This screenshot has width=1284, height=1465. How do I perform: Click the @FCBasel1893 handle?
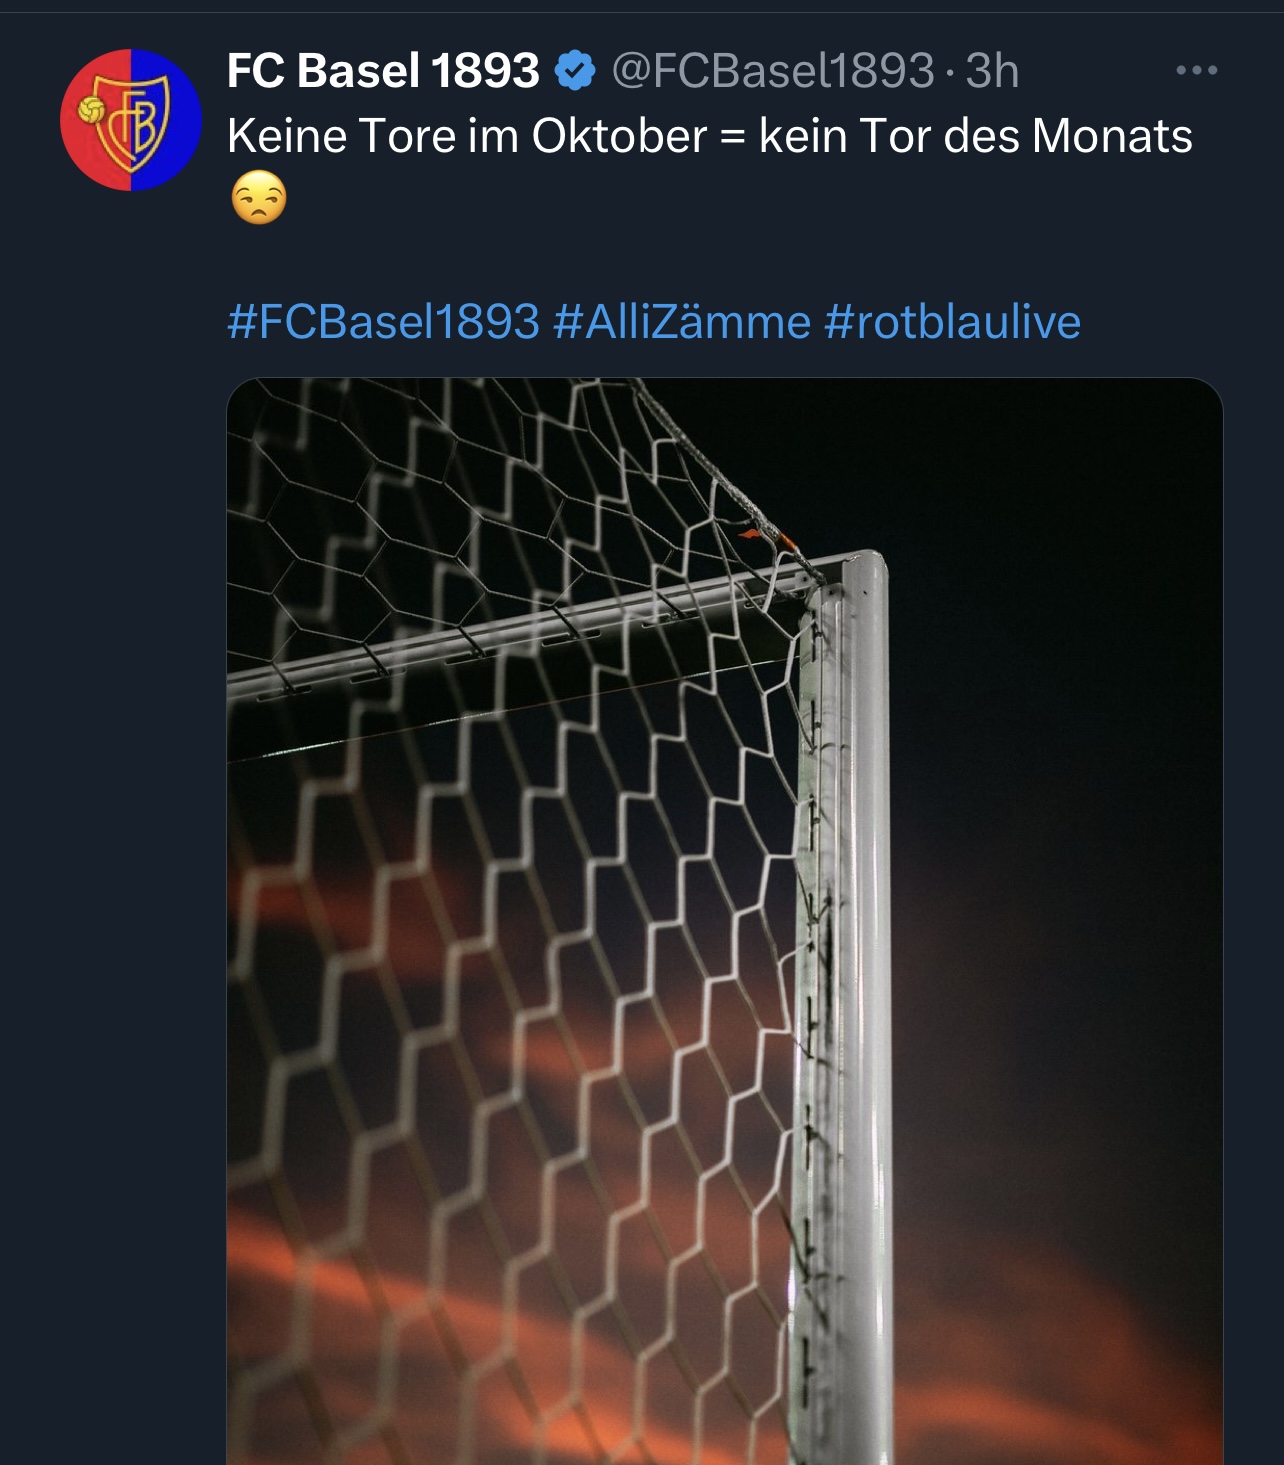[773, 71]
